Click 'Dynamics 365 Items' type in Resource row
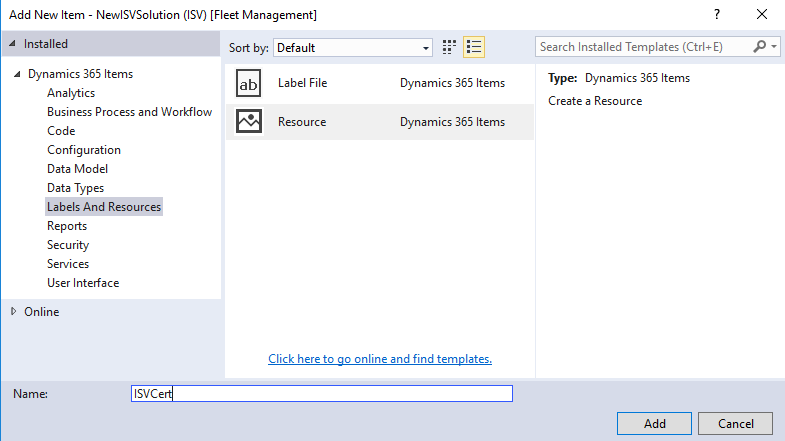The image size is (785, 441). point(452,122)
